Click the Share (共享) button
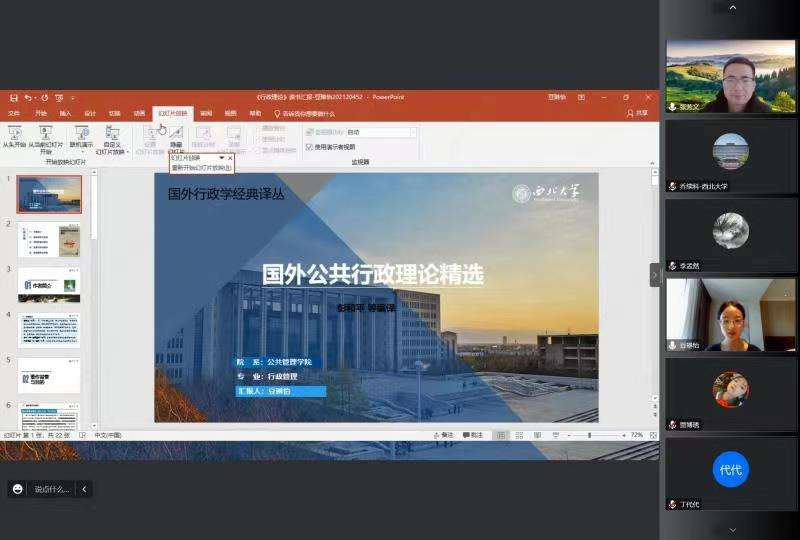 point(637,113)
